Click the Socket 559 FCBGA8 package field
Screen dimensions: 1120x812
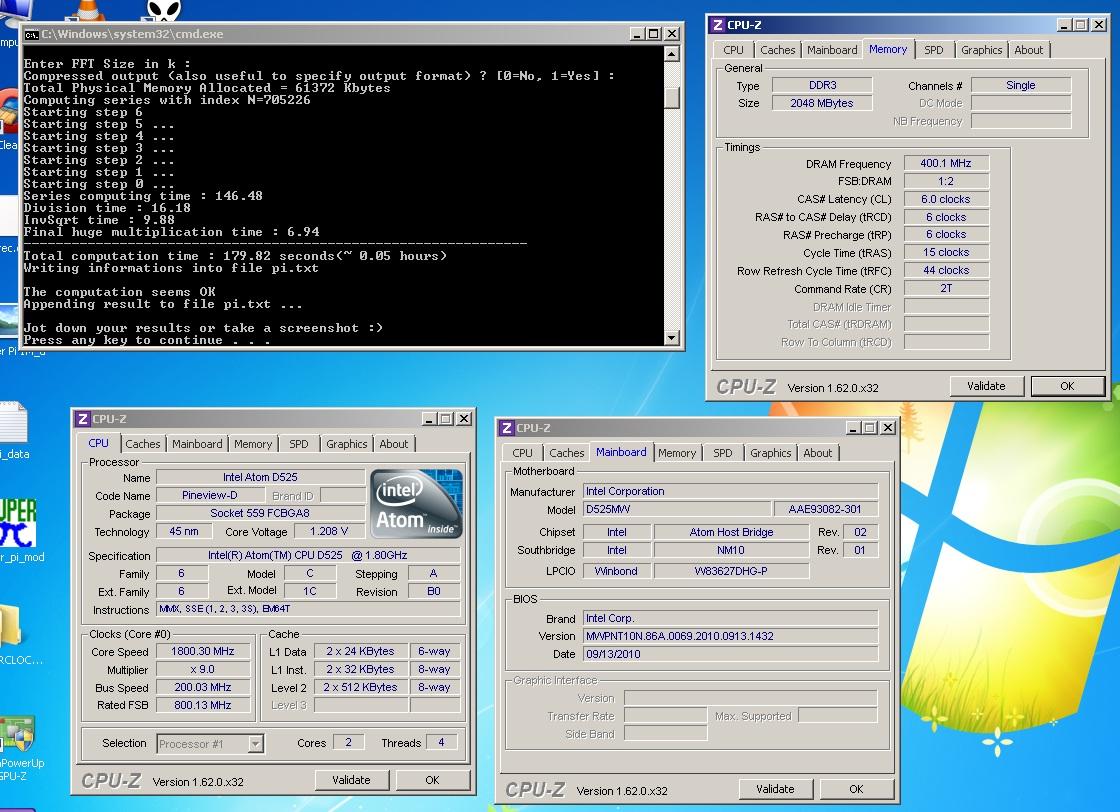pos(260,513)
